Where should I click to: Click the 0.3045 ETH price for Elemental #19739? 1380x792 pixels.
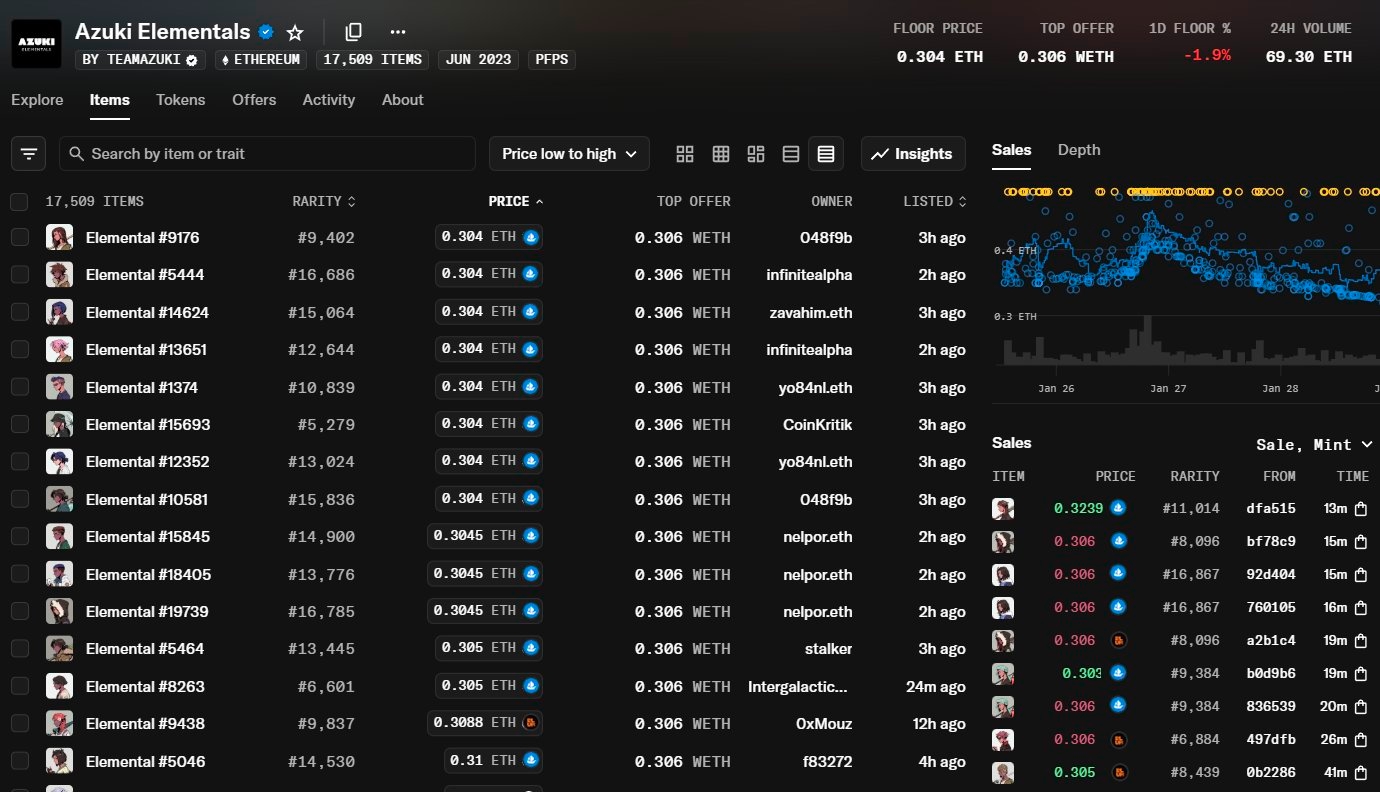pyautogui.click(x=485, y=611)
